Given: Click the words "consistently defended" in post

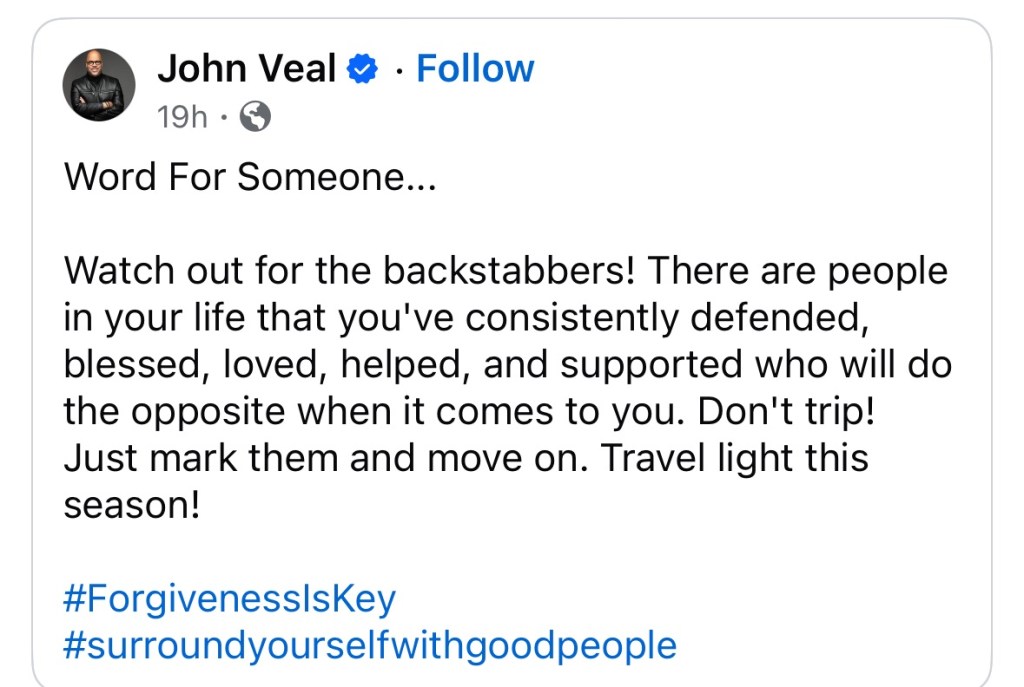Looking at the screenshot, I should point(662,318).
